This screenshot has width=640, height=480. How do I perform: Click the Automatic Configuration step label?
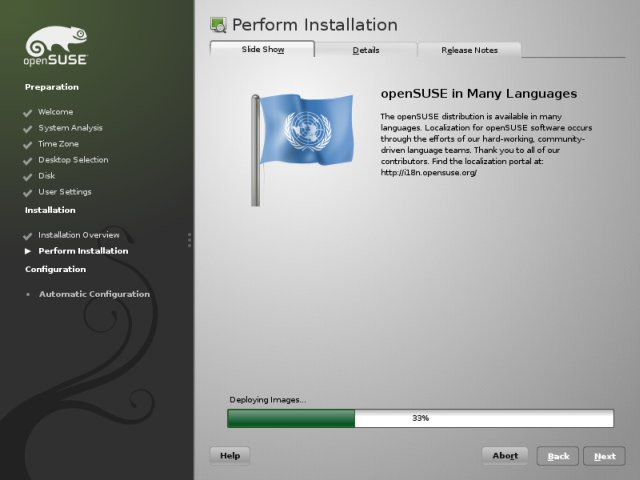click(94, 294)
